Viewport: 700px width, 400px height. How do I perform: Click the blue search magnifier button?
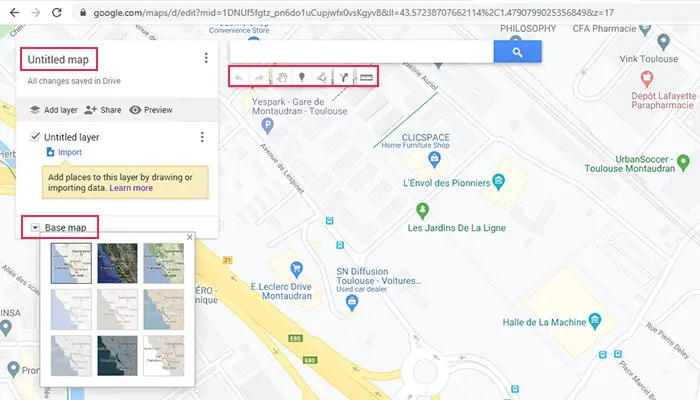pos(517,52)
